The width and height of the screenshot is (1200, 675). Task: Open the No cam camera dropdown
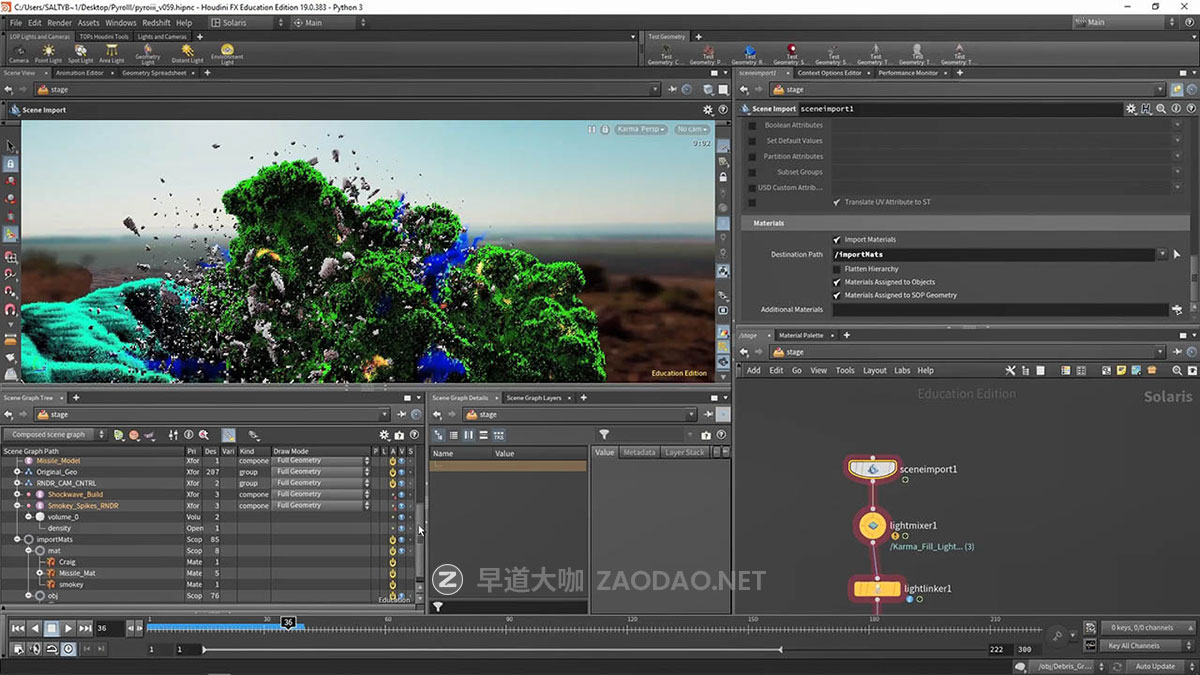click(691, 129)
